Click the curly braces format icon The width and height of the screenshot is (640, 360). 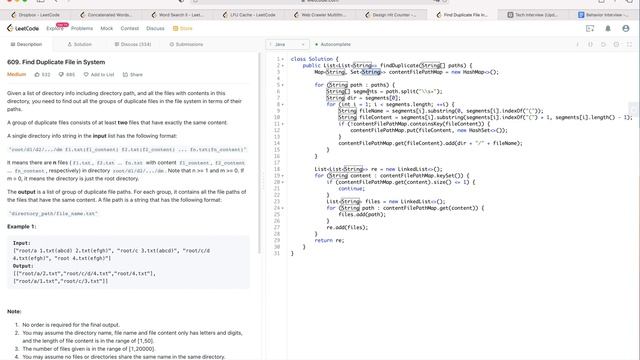(590, 44)
